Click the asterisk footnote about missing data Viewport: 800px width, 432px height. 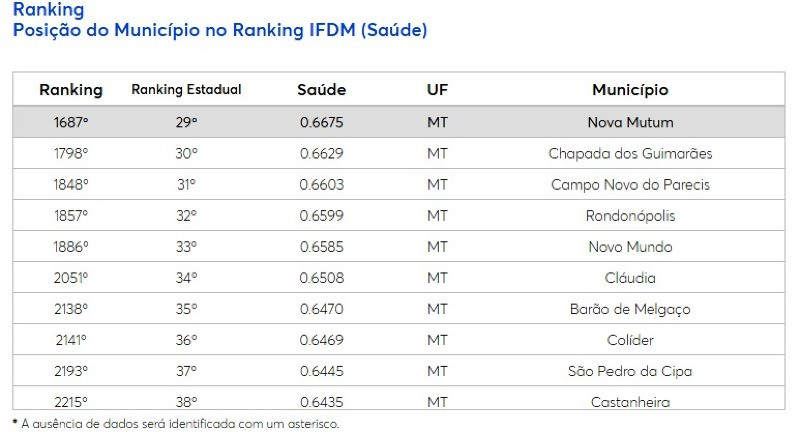176,424
